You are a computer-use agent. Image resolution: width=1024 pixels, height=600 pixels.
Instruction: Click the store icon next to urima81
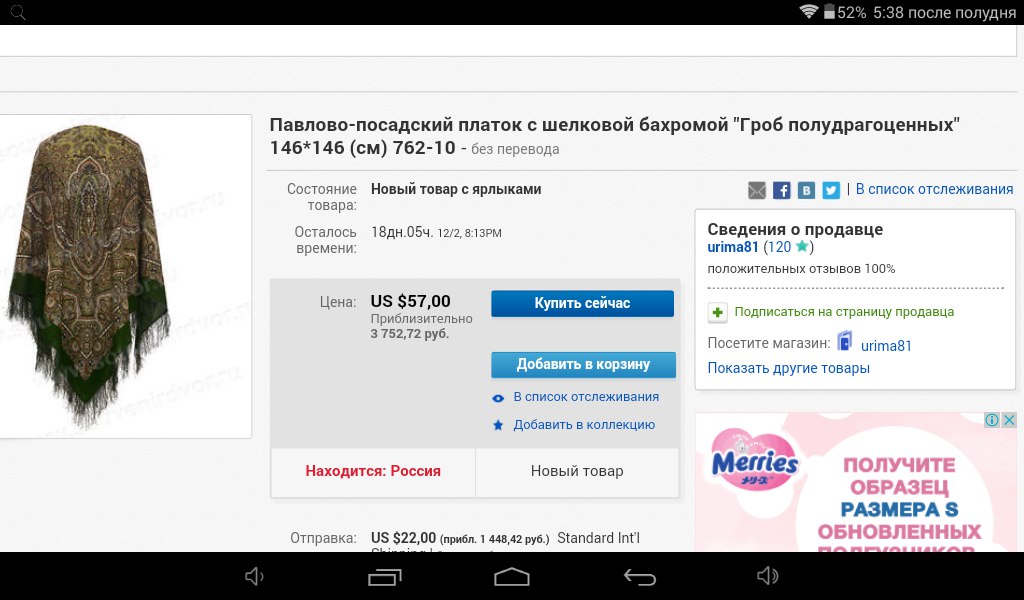tap(845, 341)
